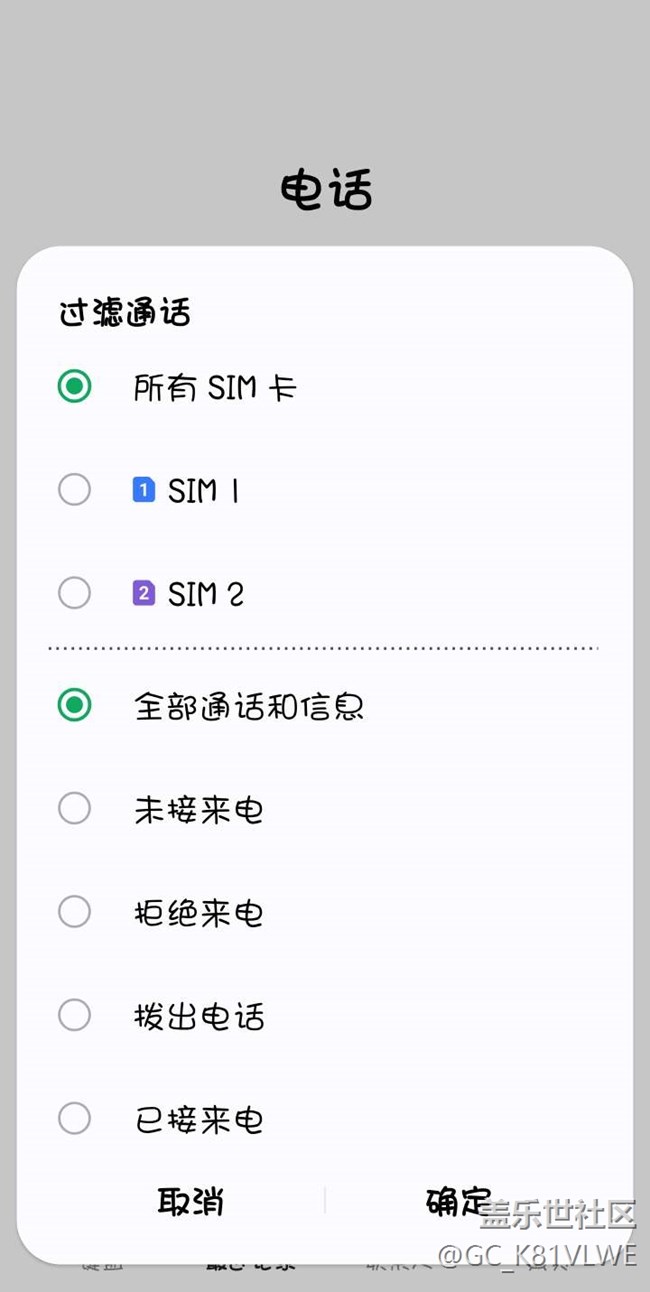Image resolution: width=650 pixels, height=1292 pixels.
Task: Switch to the 最近记录 bottom tab
Action: coord(250,1264)
